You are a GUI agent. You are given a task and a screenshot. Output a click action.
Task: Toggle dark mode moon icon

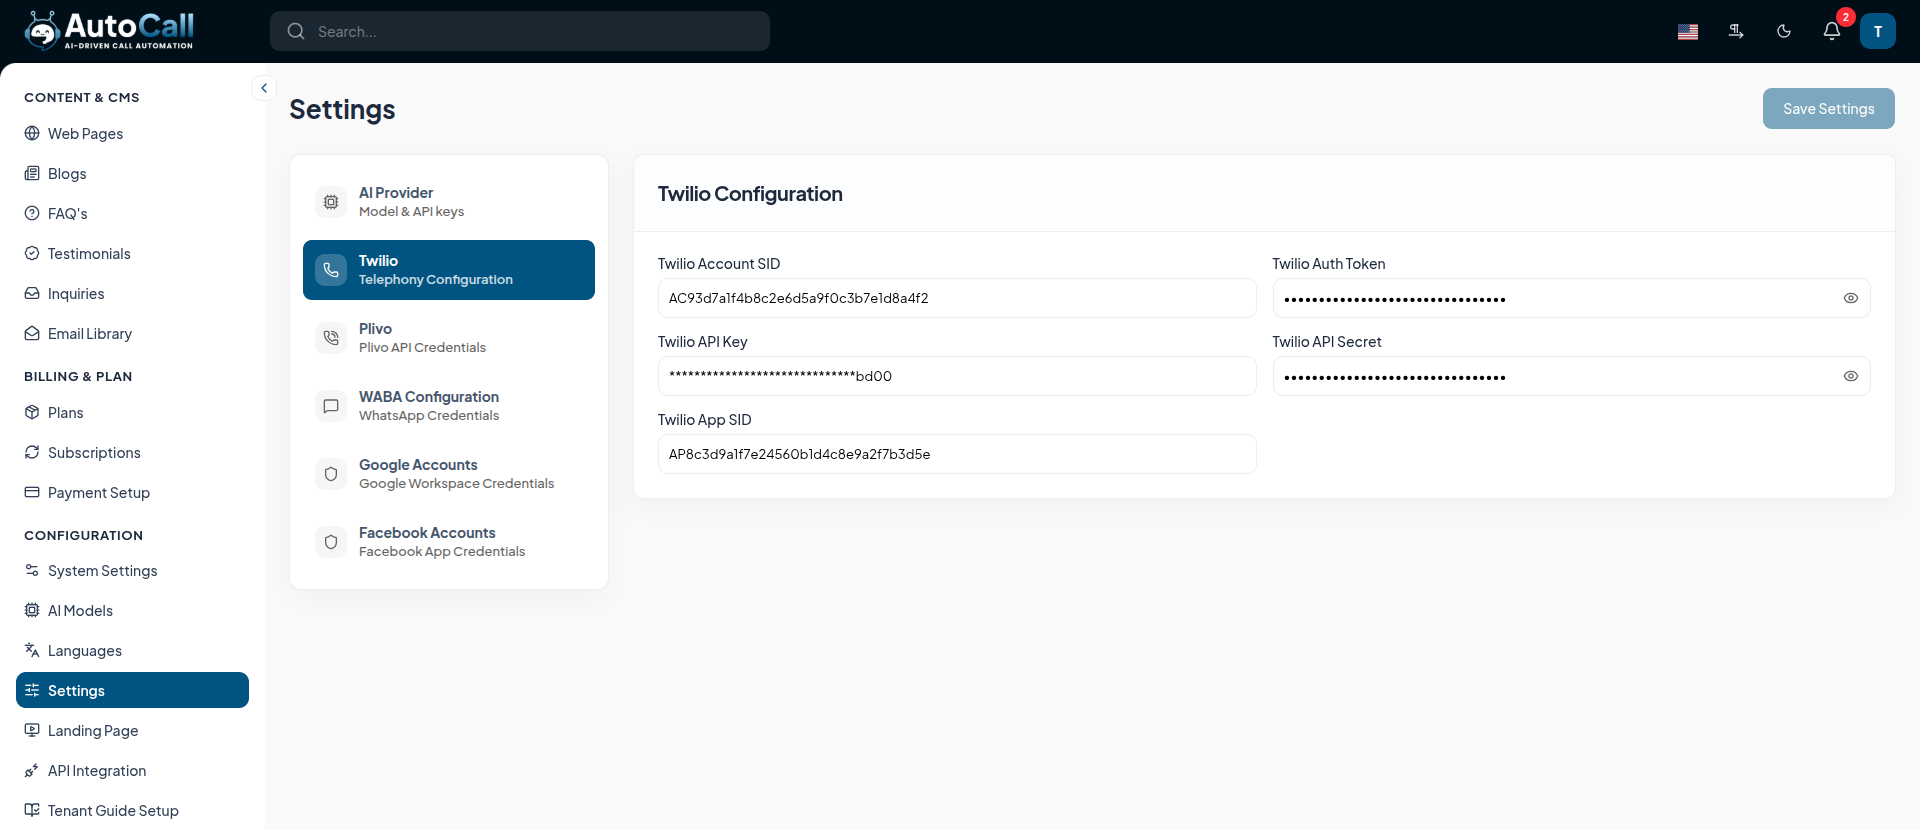point(1784,31)
